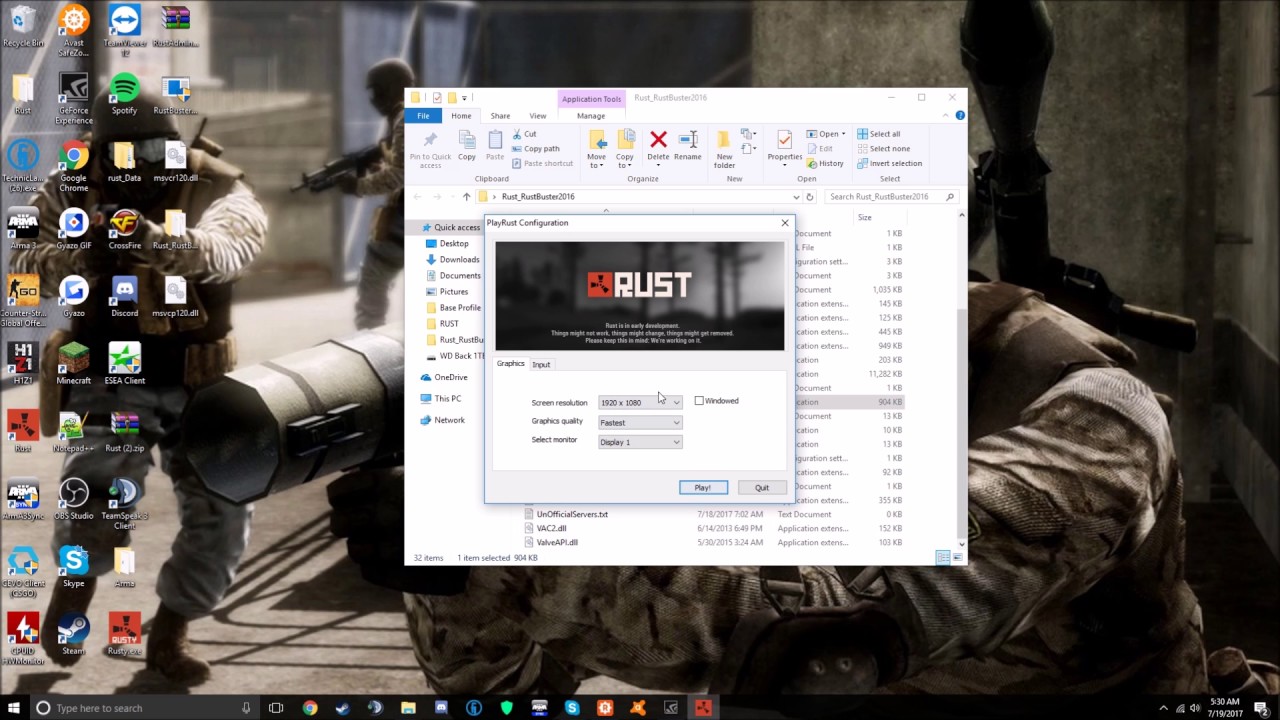Click the CrossFire desktop icon

(x=124, y=229)
